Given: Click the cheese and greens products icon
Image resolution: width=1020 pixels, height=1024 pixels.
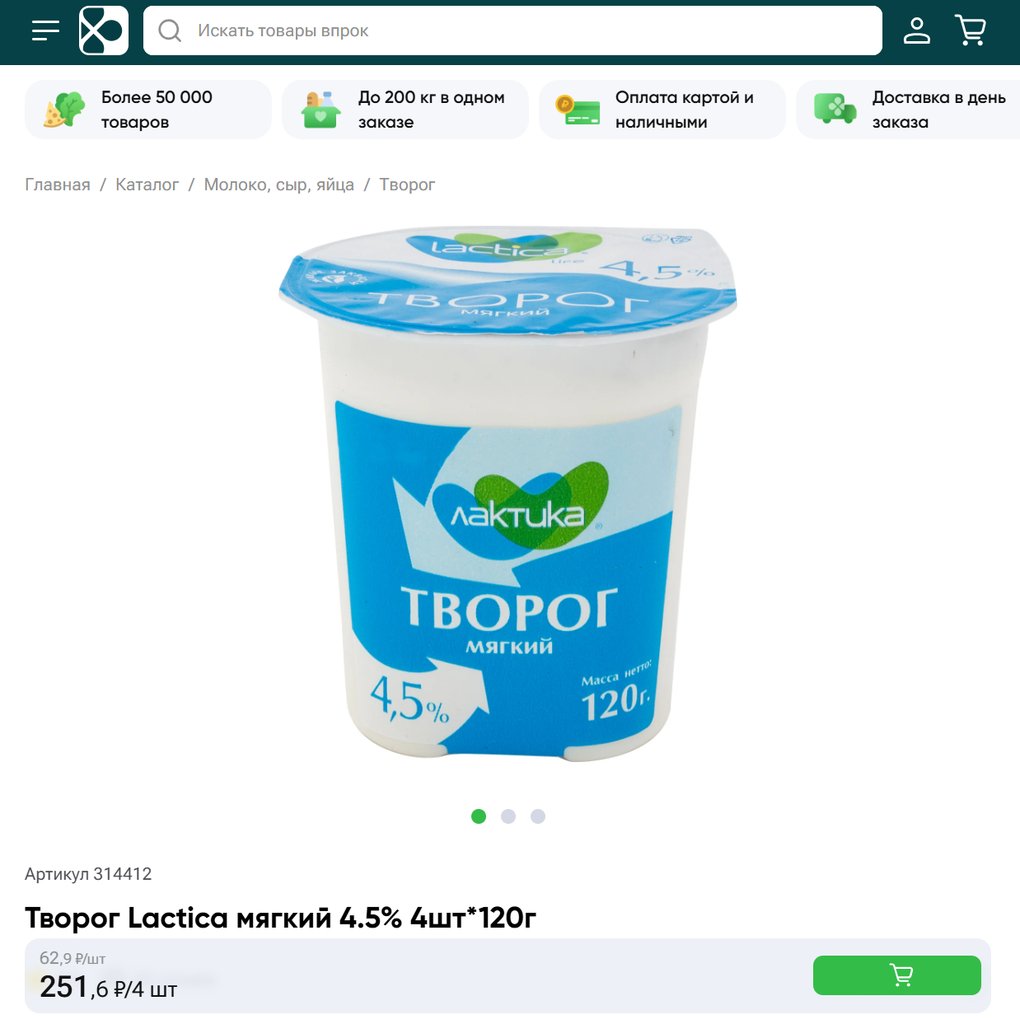Looking at the screenshot, I should pos(64,110).
